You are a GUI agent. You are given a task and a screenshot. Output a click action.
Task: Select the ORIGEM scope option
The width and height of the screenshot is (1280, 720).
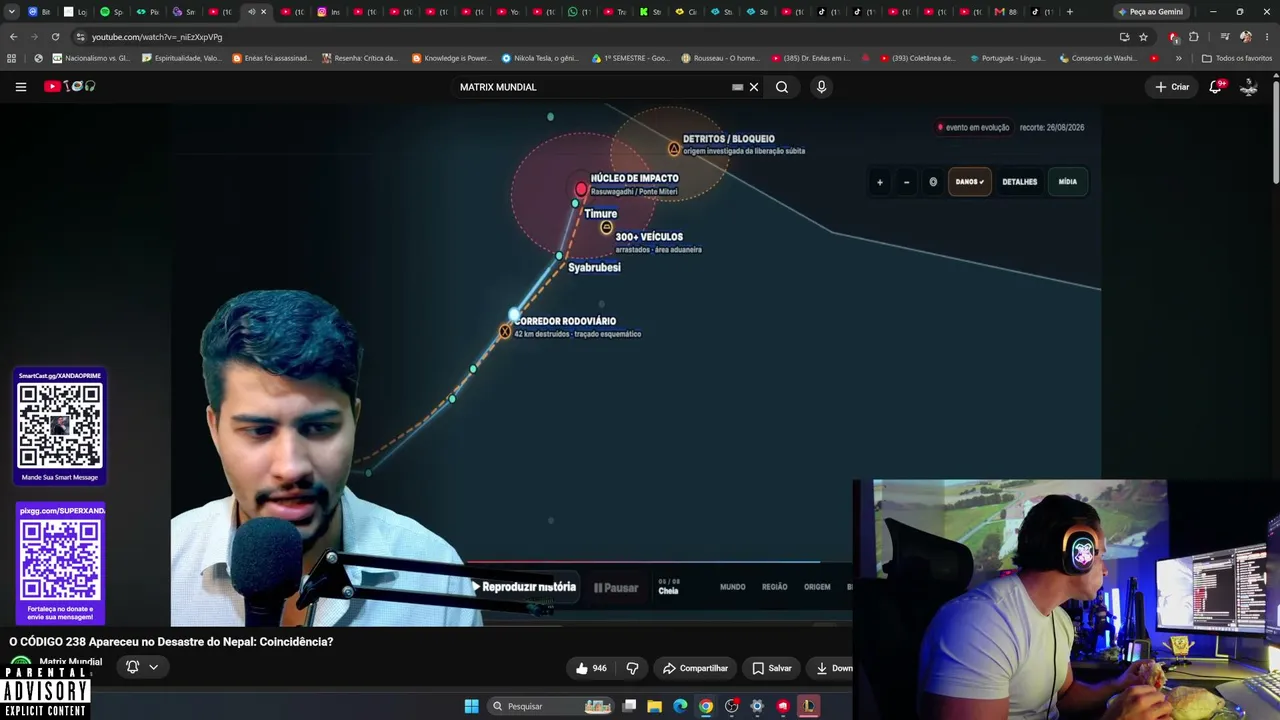point(817,587)
